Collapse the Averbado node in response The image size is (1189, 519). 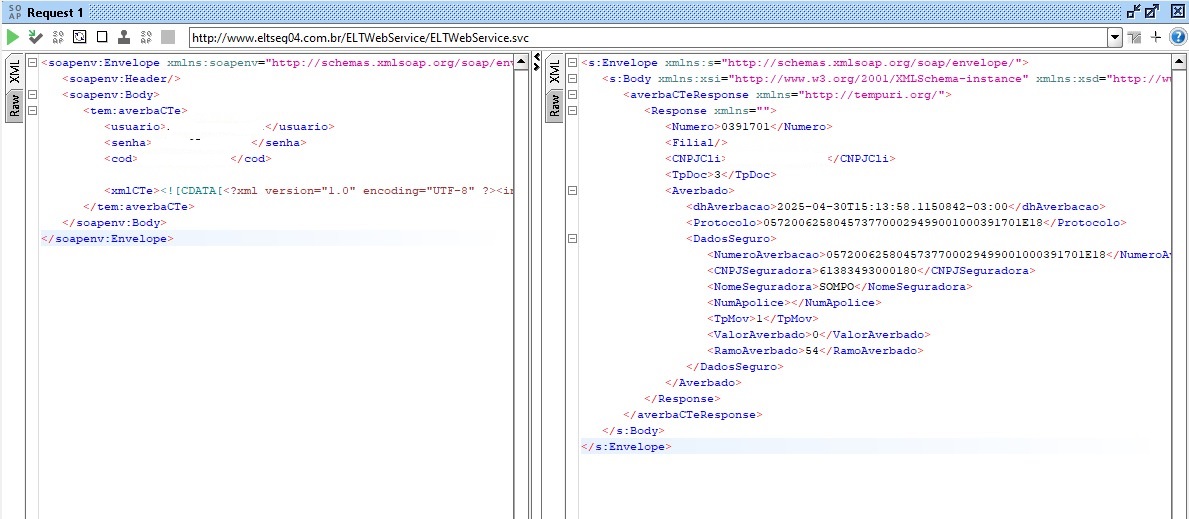pyautogui.click(x=572, y=191)
